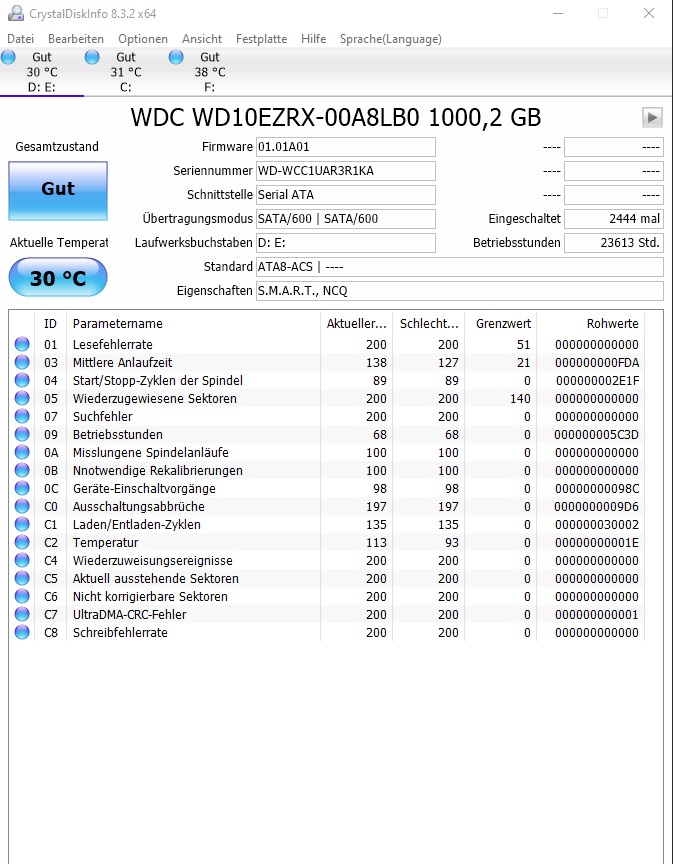Click status icon of Laden/Entladen-Zyklen row
The height and width of the screenshot is (864, 673).
click(x=22, y=525)
